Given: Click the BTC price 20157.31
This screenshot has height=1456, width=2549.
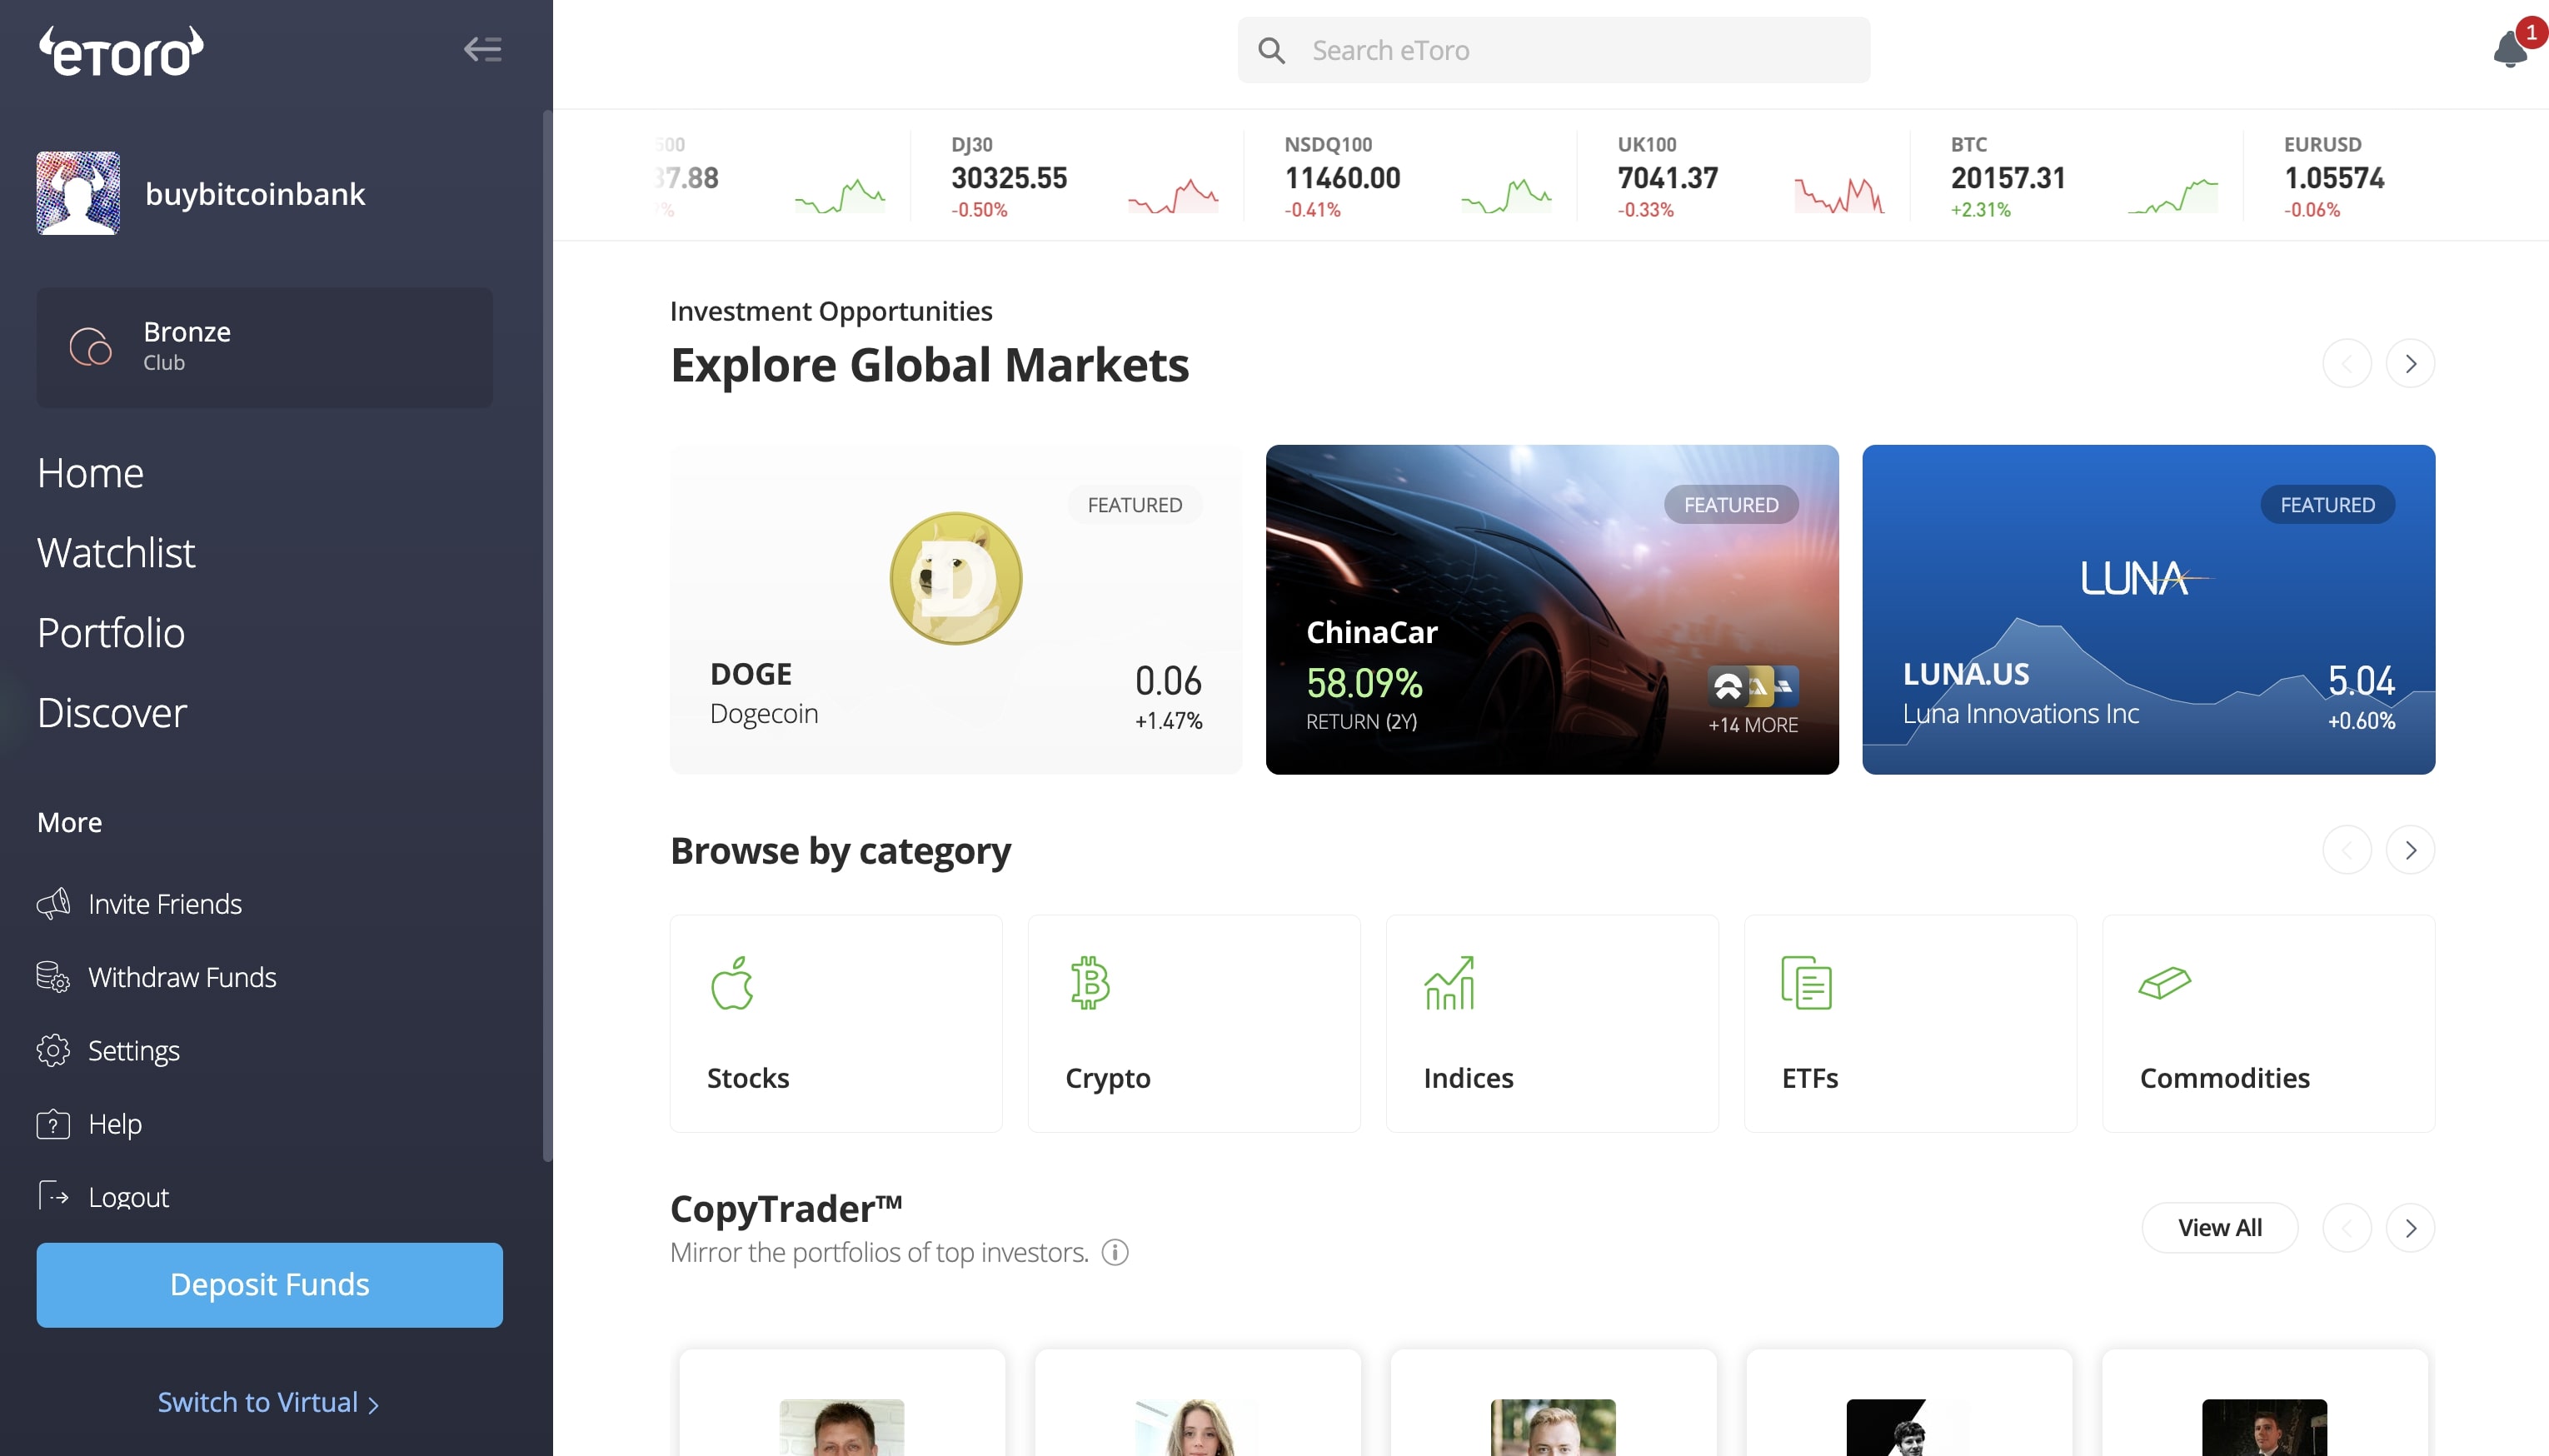Looking at the screenshot, I should click(x=2008, y=178).
